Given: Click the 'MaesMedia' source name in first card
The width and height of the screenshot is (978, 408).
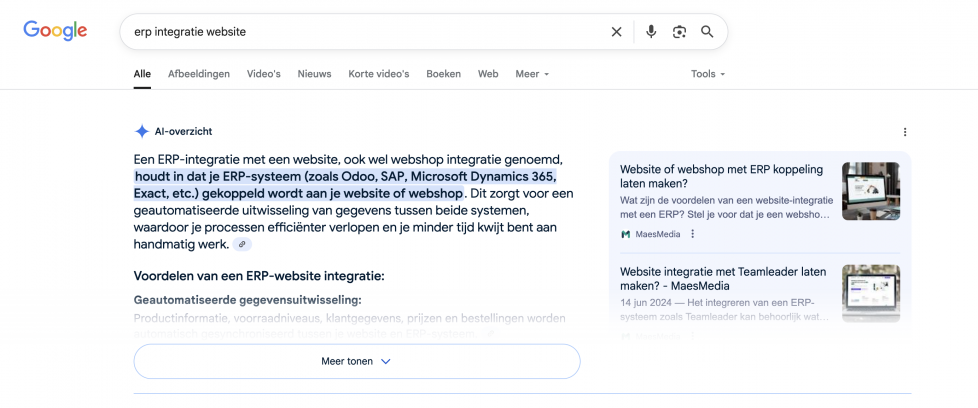Looking at the screenshot, I should tap(658, 234).
